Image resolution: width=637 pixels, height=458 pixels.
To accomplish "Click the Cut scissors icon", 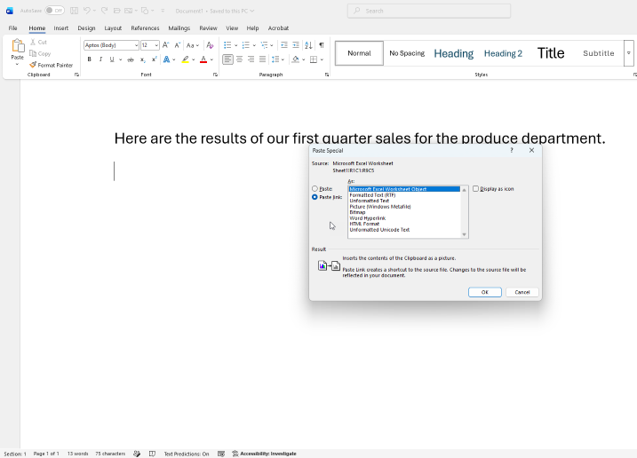I will pyautogui.click(x=33, y=42).
